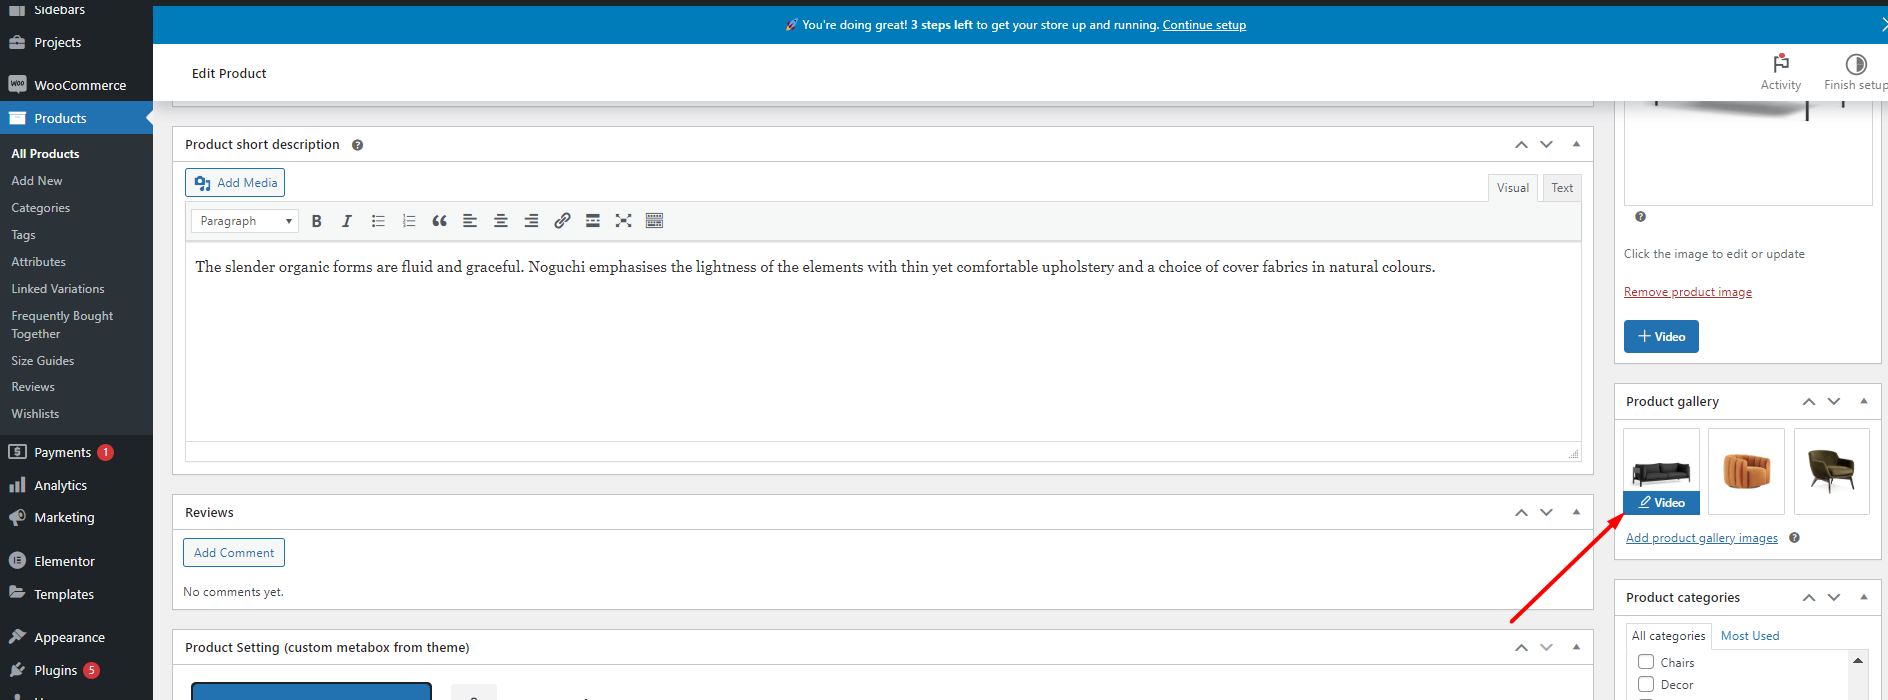Click help icon beside Add product gallery images
The image size is (1888, 700).
(x=1794, y=538)
